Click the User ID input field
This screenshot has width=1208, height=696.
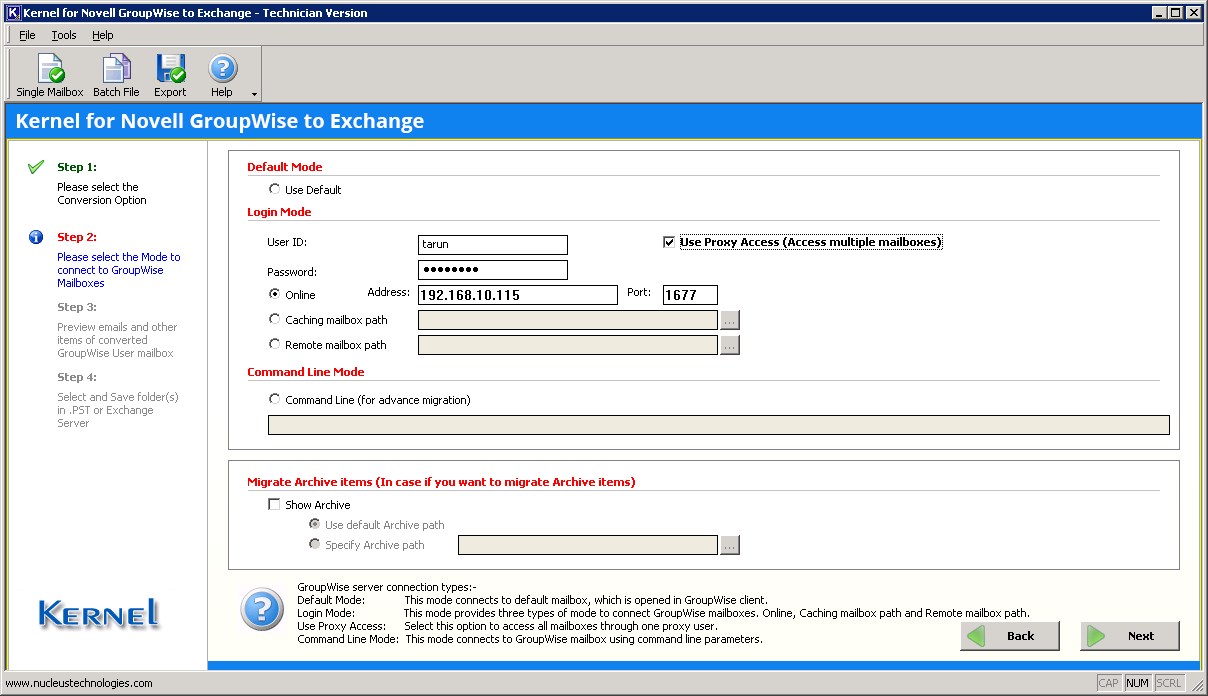(x=493, y=245)
